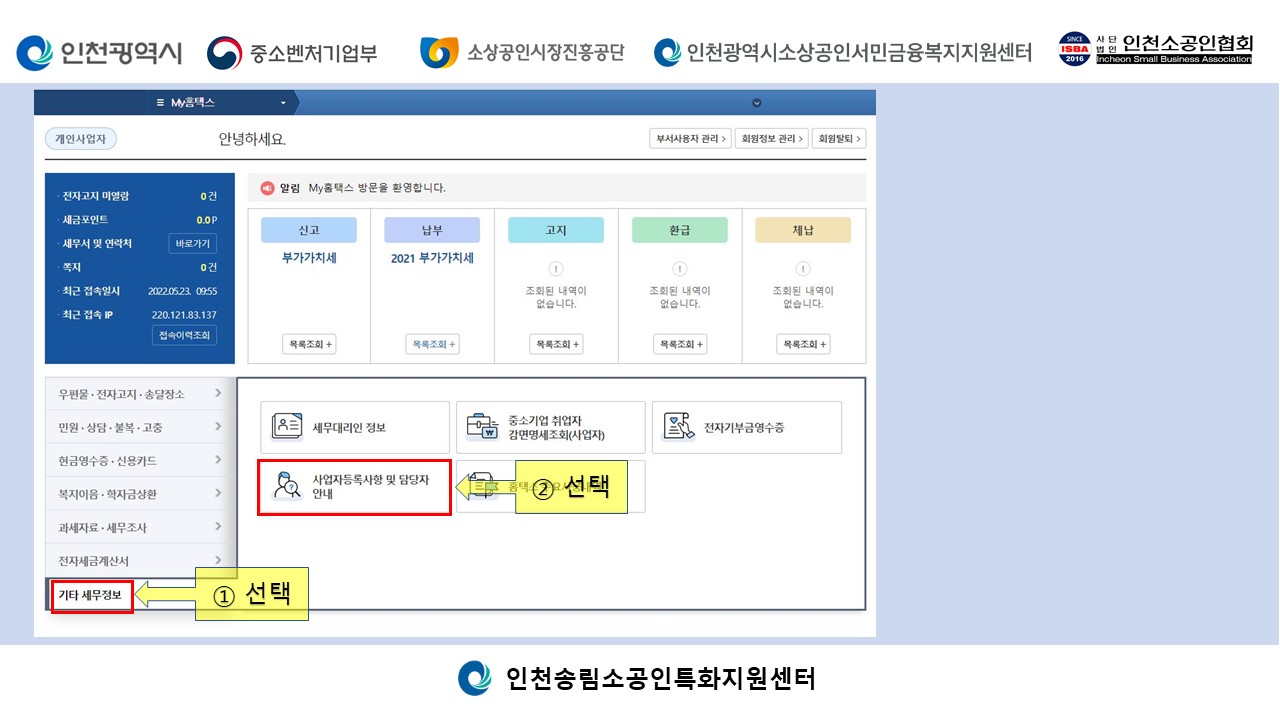
Task: Open 부가가치세 link under 신고
Action: (x=309, y=258)
